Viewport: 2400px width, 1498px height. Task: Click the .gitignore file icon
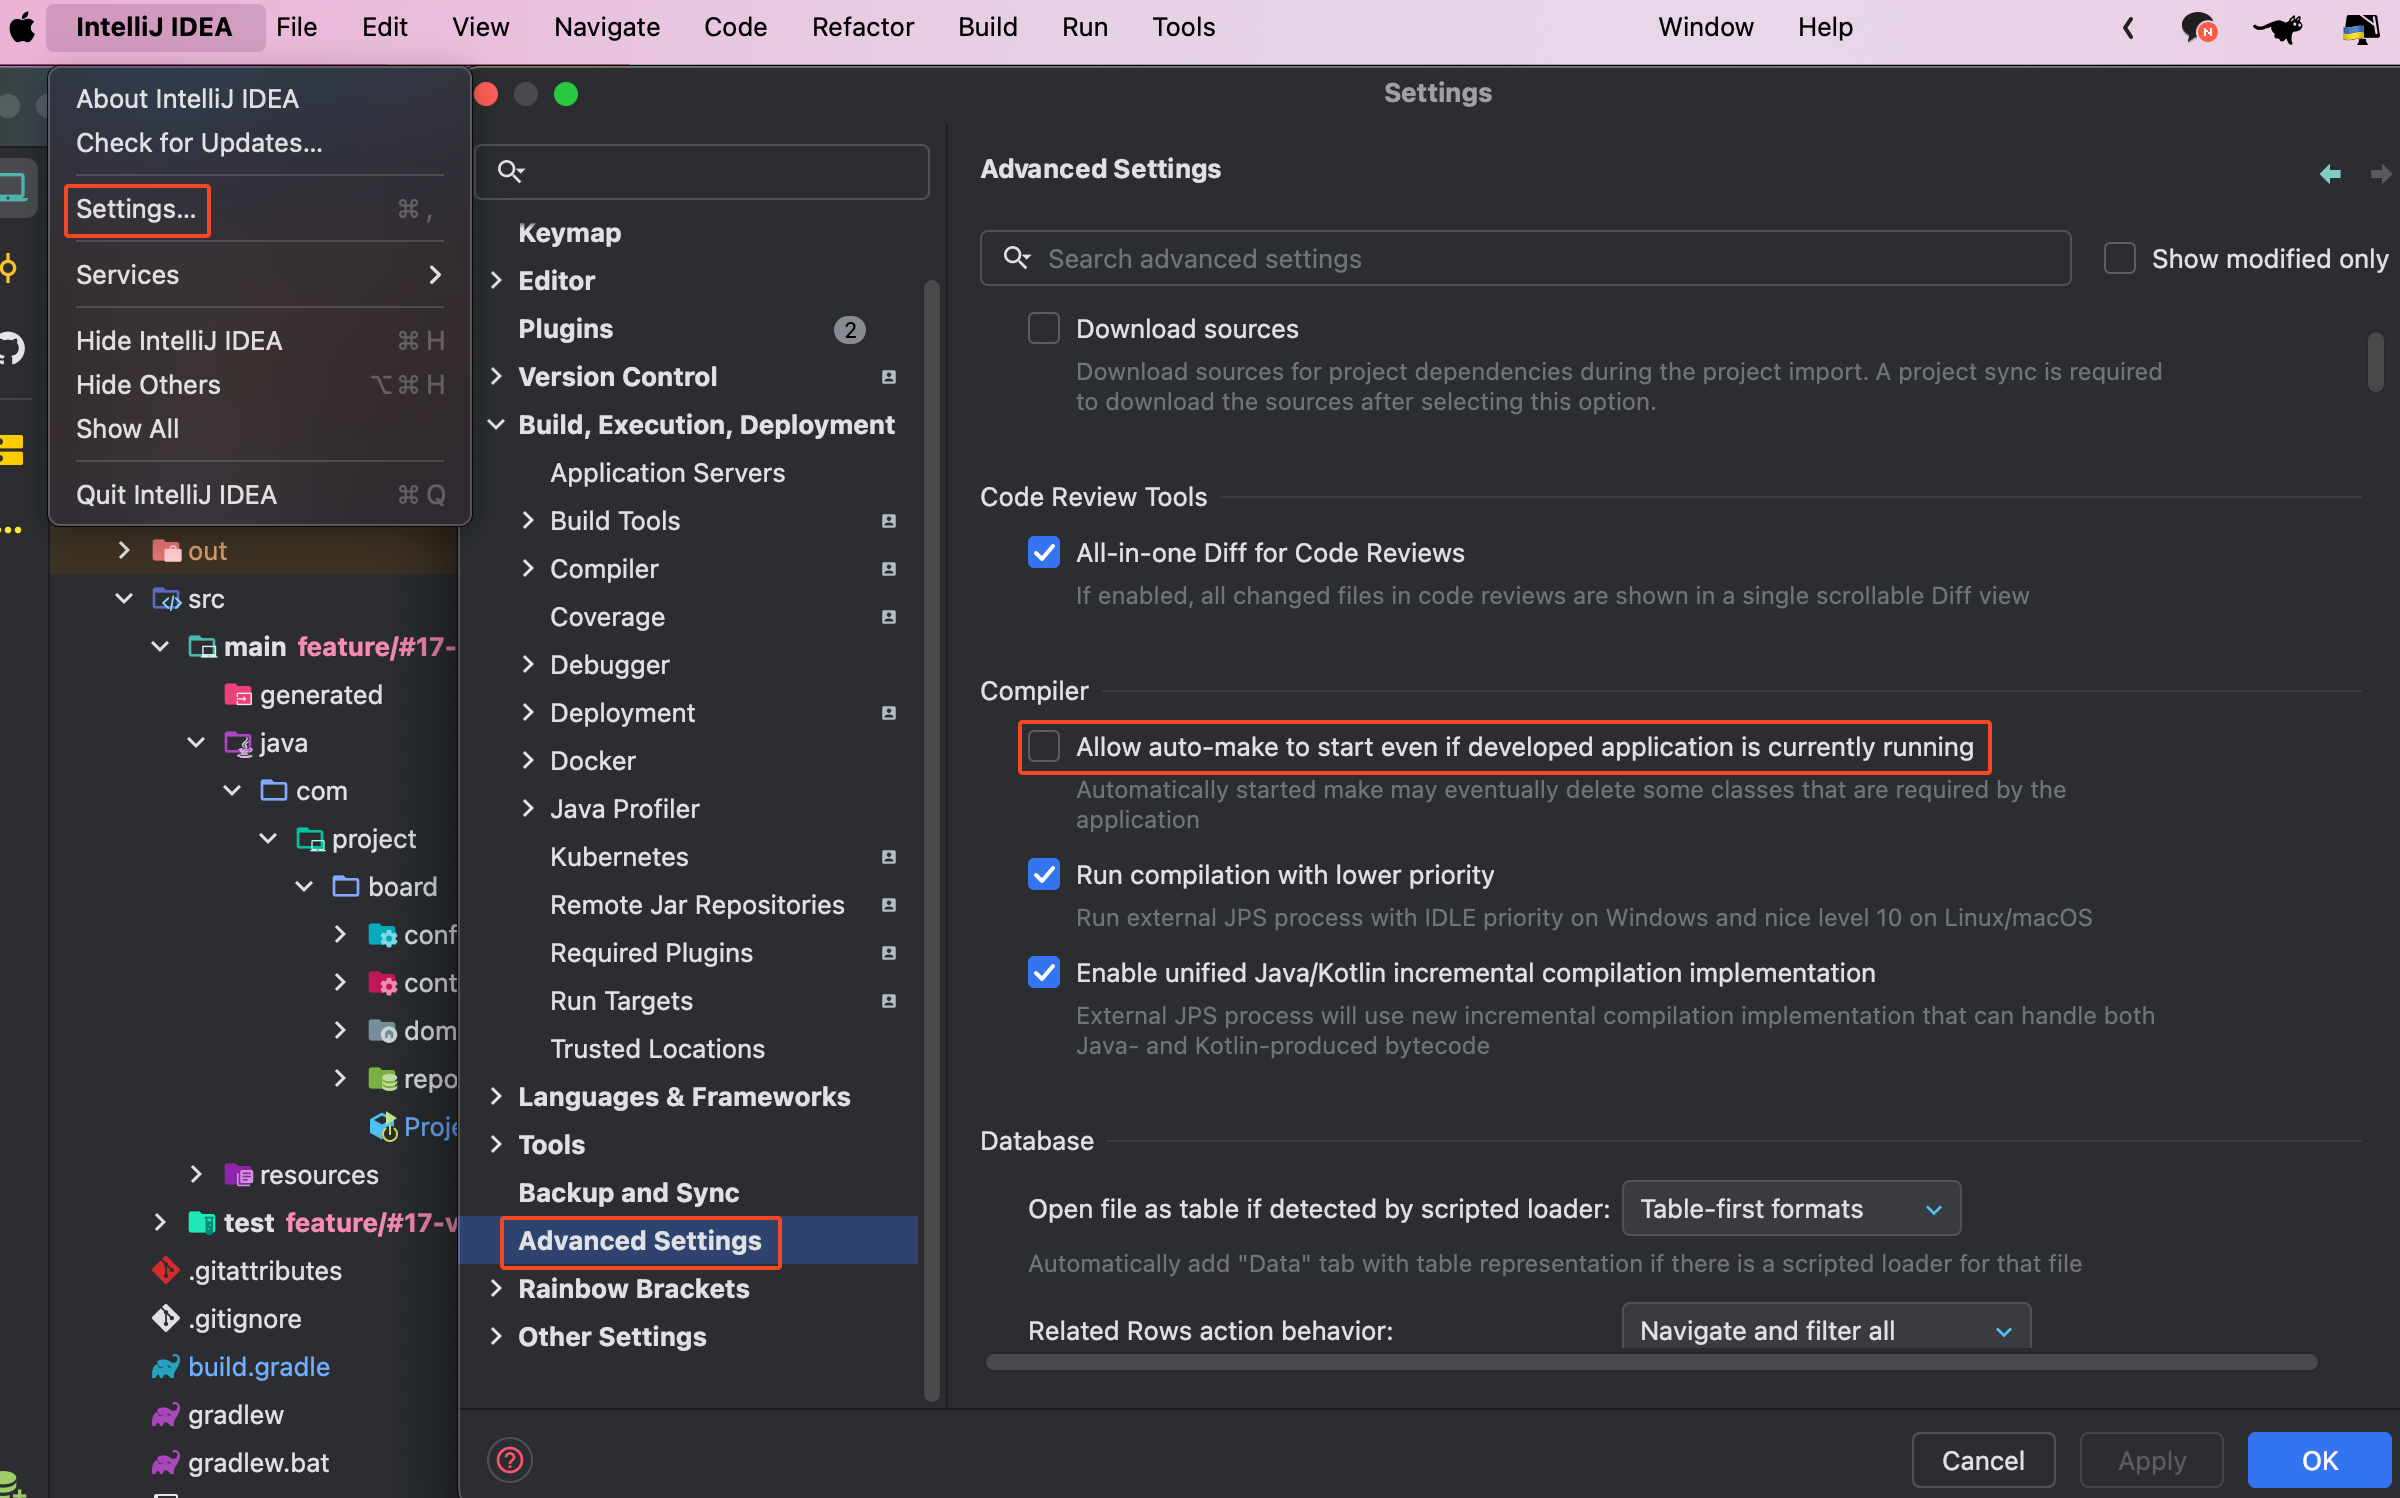coord(165,1319)
